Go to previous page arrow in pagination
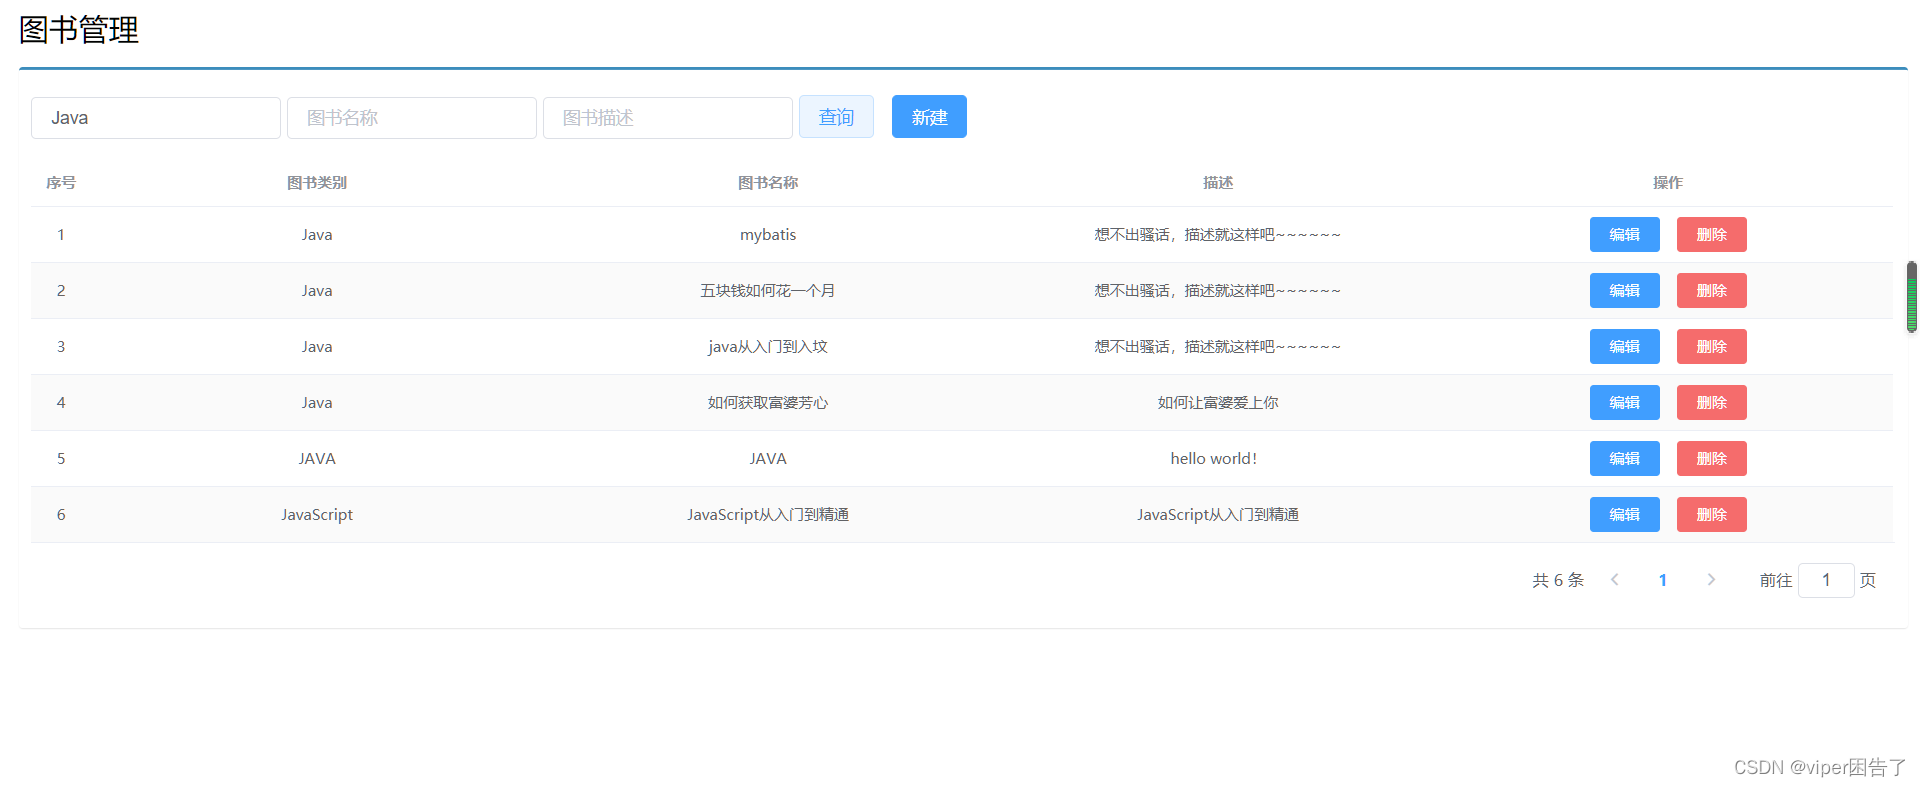Screen dimensions: 1920x787 tap(1614, 580)
